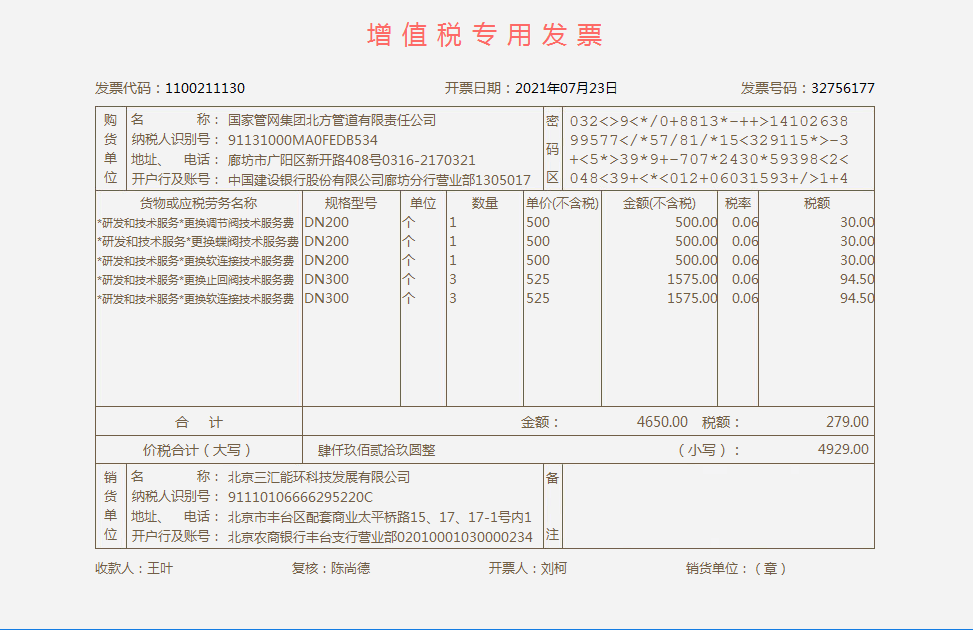
Task: Click seller address 北京市丰台区配套商业太平桥路15、17、17-1号内1
Action: tap(380, 517)
